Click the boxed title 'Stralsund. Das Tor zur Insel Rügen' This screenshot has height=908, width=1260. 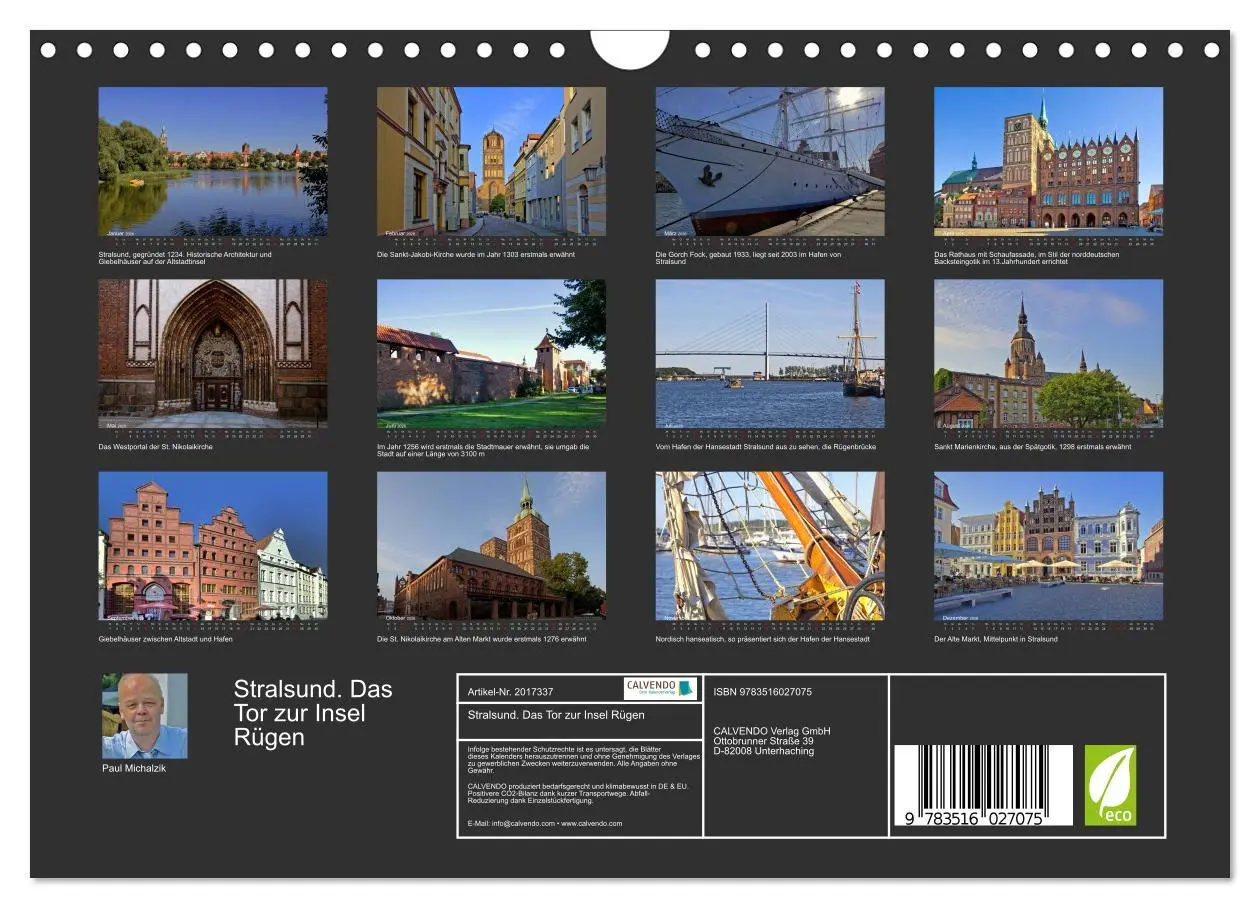pyautogui.click(x=556, y=715)
